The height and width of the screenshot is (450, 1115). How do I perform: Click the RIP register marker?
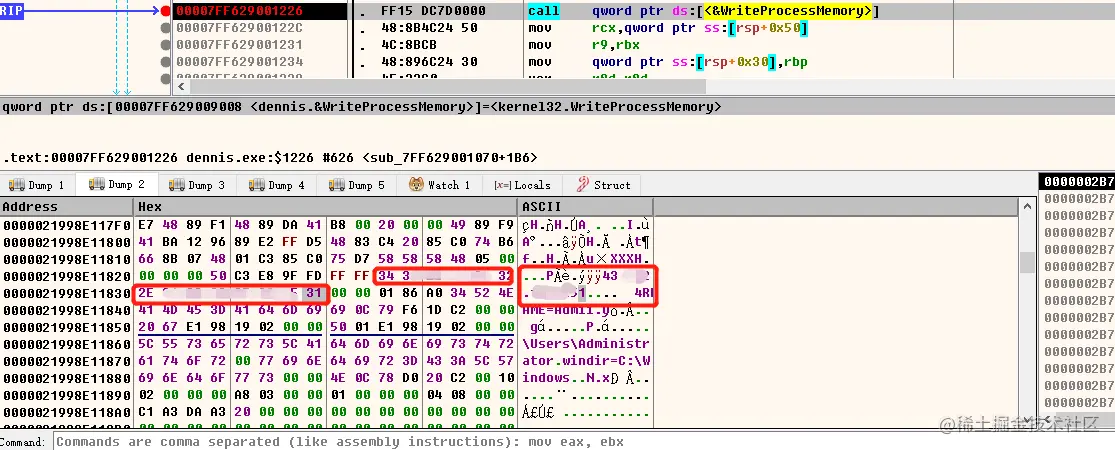pyautogui.click(x=12, y=11)
